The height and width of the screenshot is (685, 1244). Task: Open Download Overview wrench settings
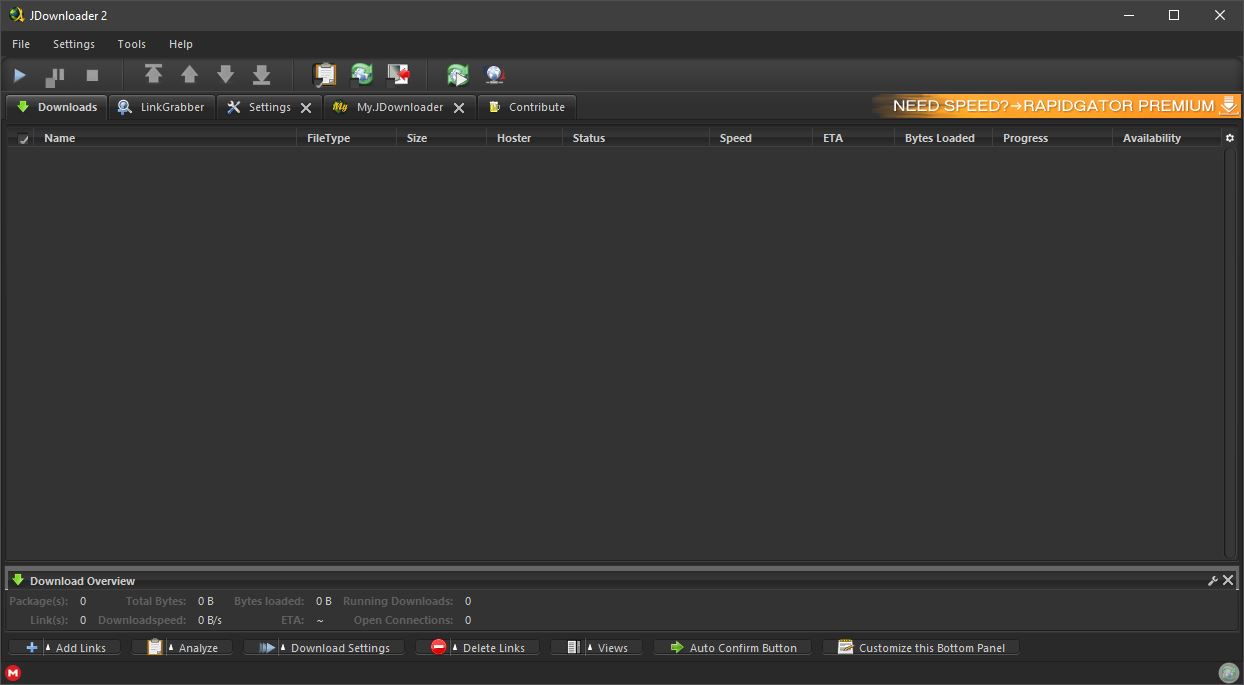[x=1213, y=580]
